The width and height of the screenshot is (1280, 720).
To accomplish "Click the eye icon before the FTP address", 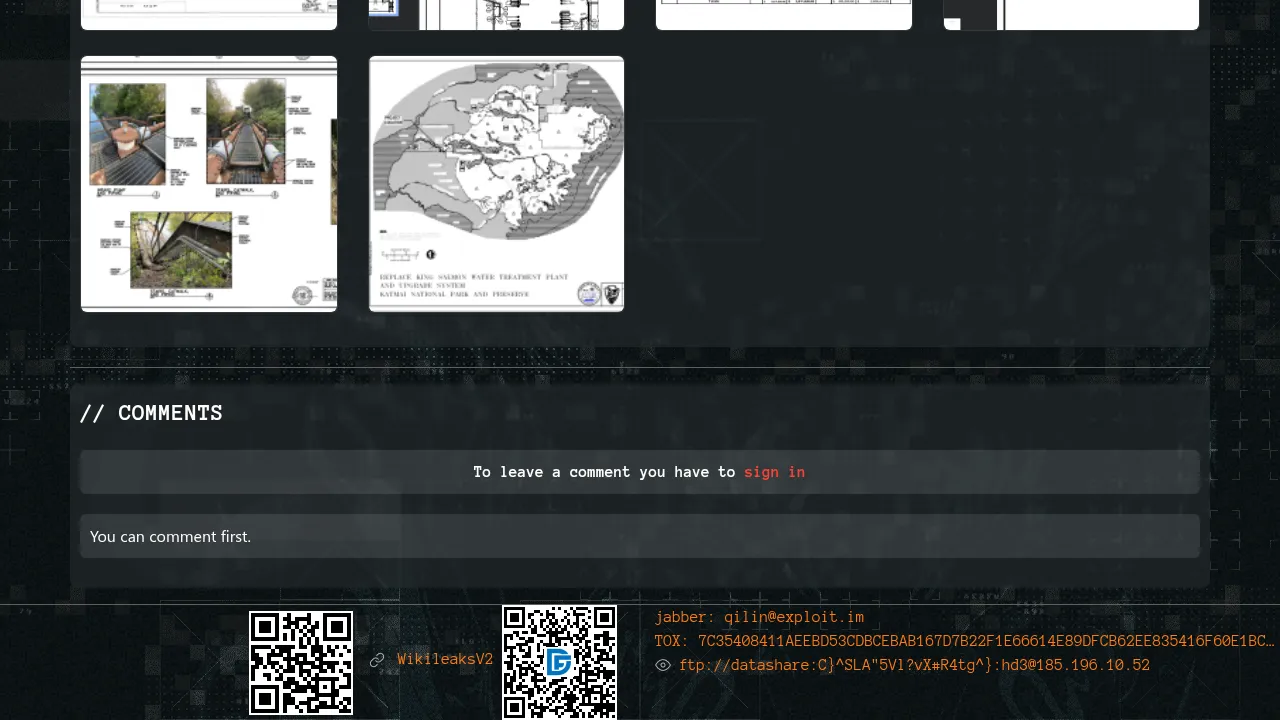I will coord(663,665).
